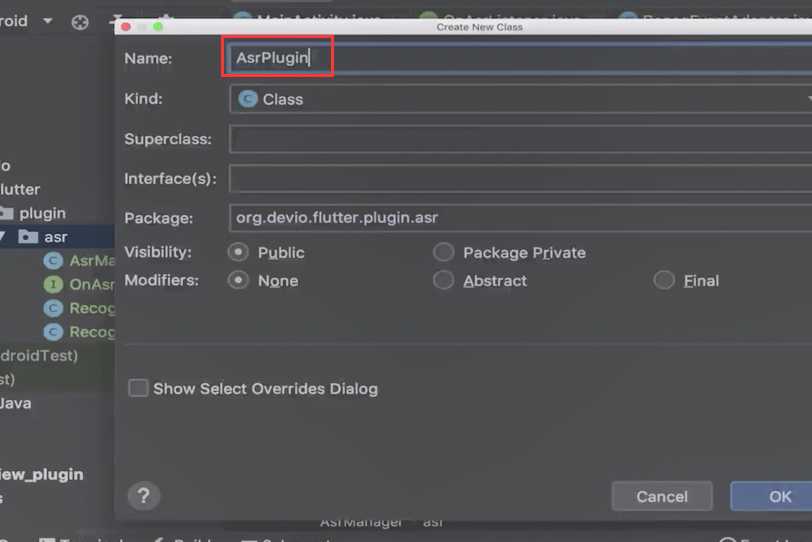
Task: Select Public visibility radio button
Action: point(238,252)
